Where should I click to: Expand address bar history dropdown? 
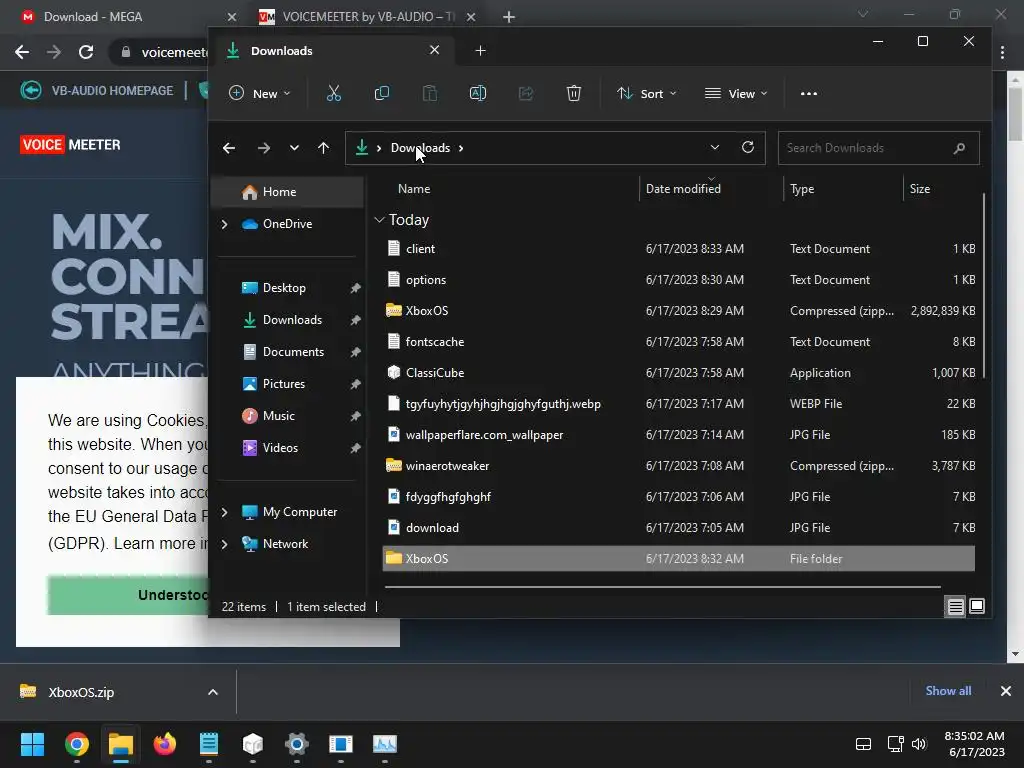click(x=714, y=147)
